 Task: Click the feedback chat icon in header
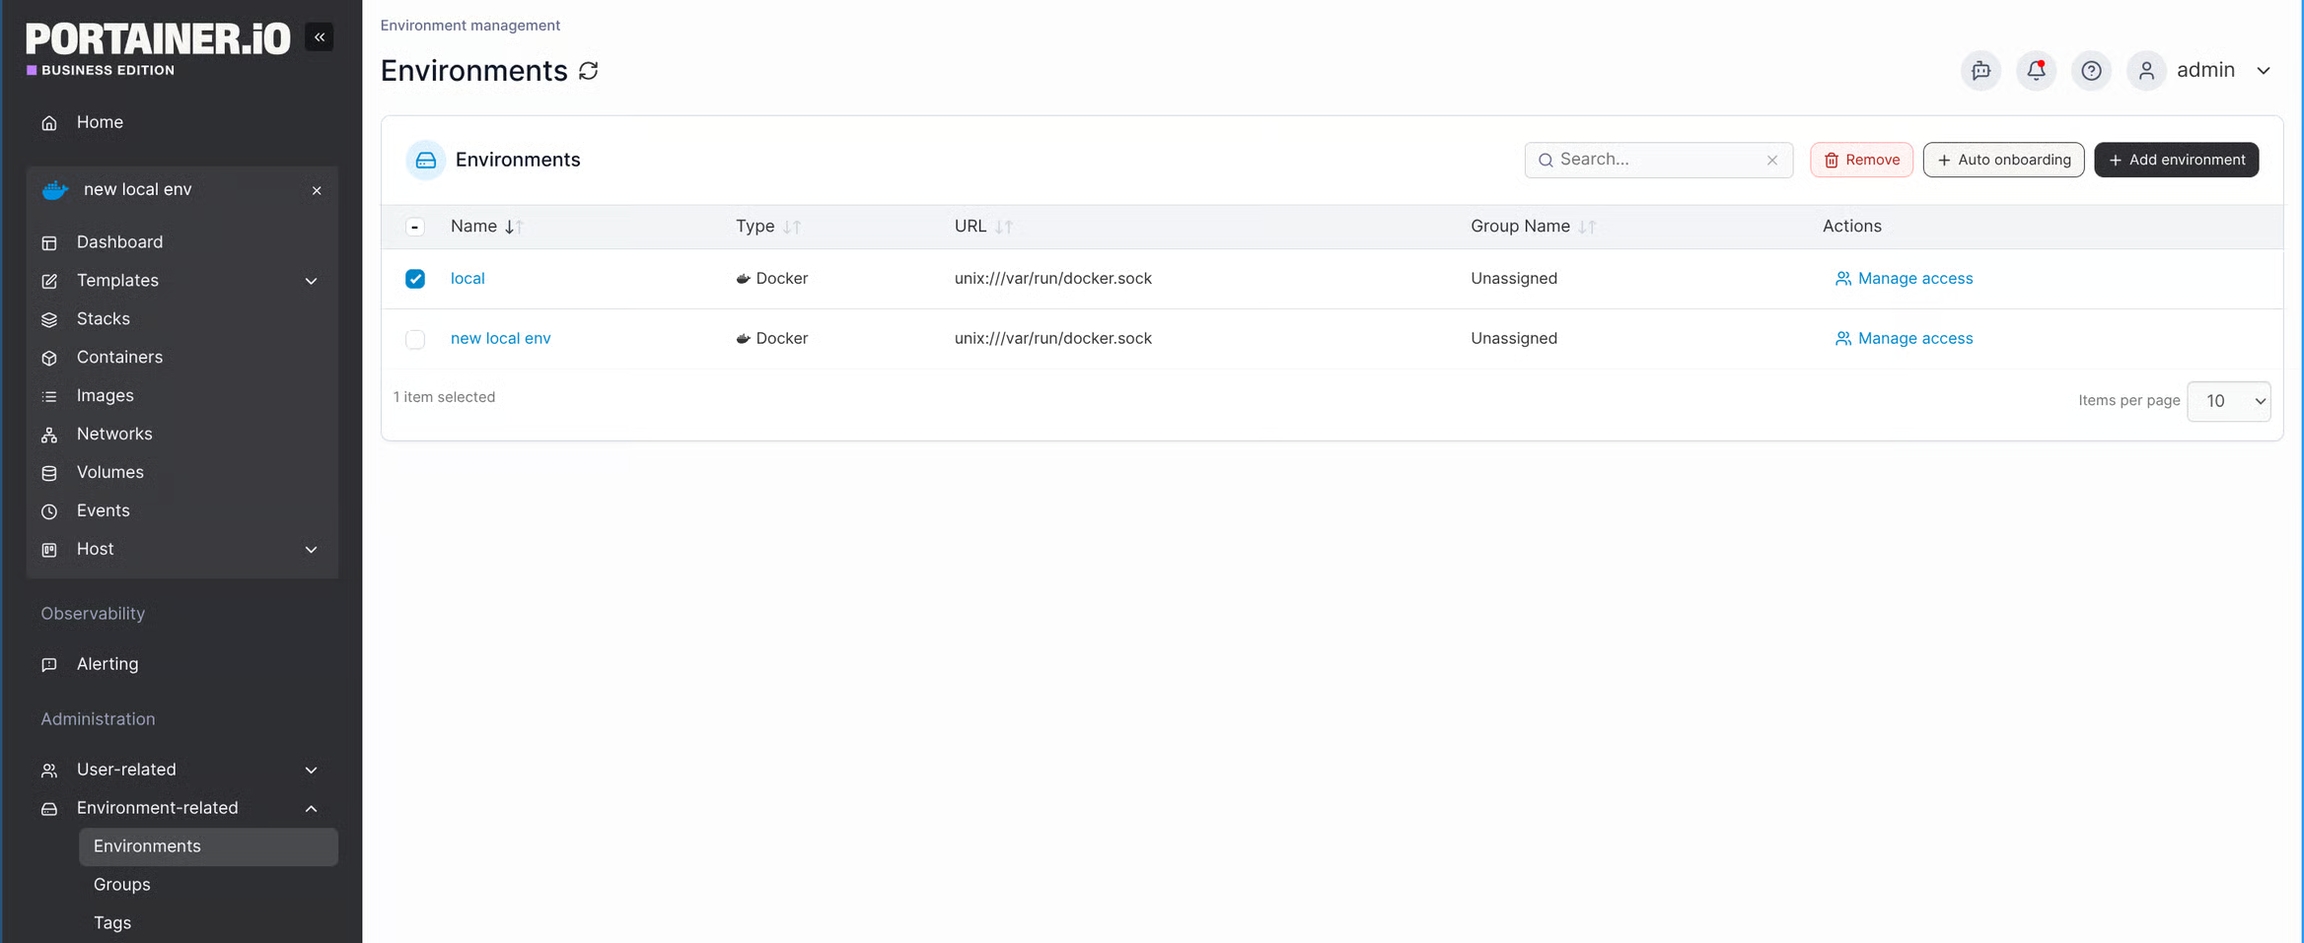[1980, 70]
